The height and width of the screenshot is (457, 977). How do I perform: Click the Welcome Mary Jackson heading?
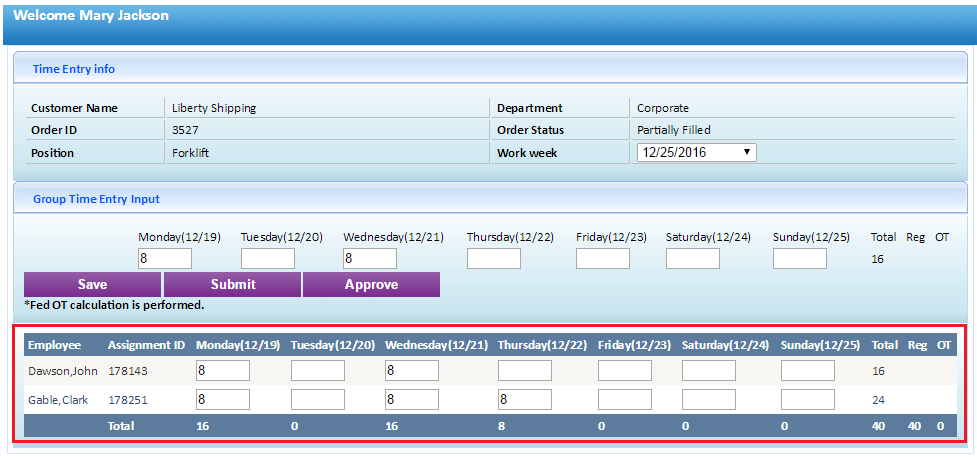[91, 16]
